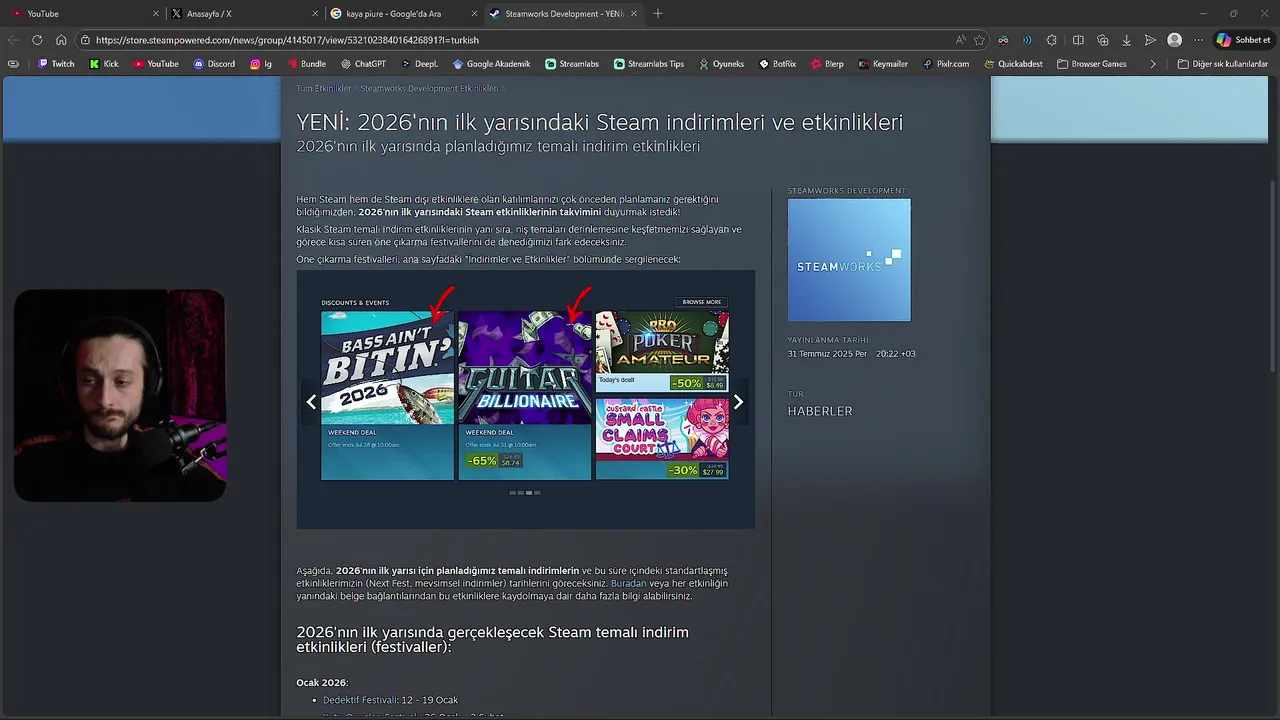
Task: Open DeepL bookmark
Action: coord(419,64)
